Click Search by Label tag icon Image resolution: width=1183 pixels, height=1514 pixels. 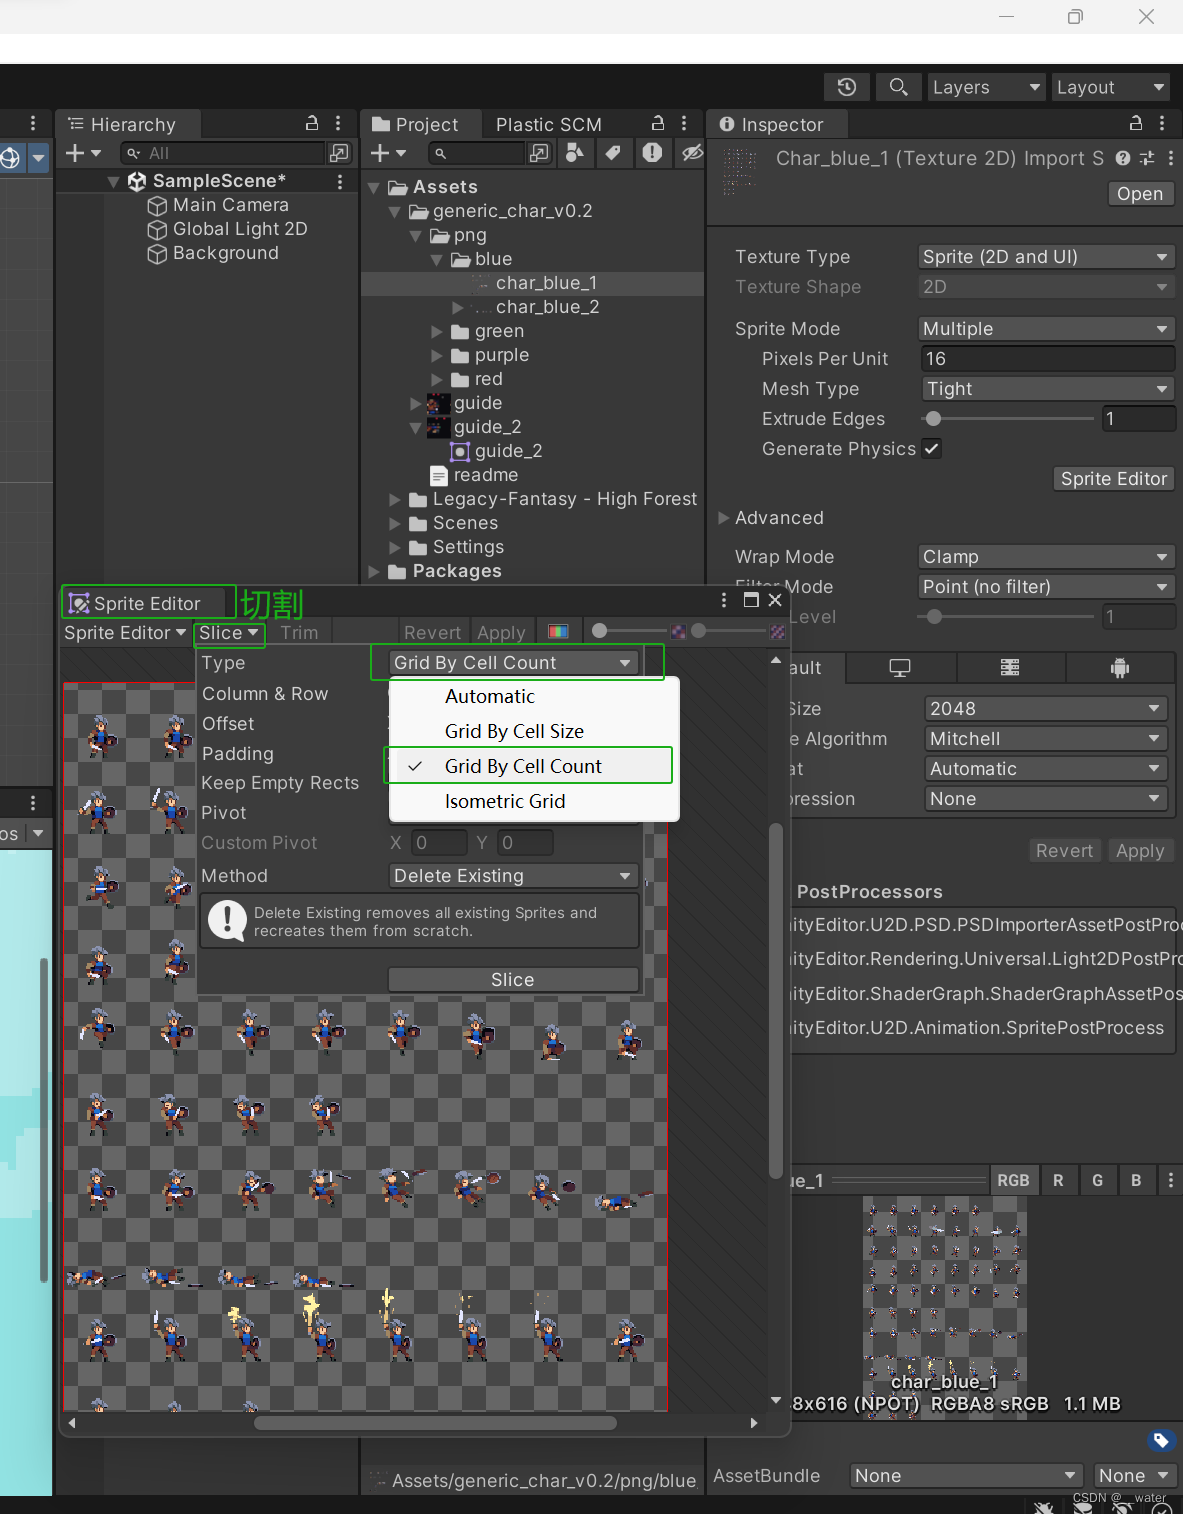tap(613, 152)
